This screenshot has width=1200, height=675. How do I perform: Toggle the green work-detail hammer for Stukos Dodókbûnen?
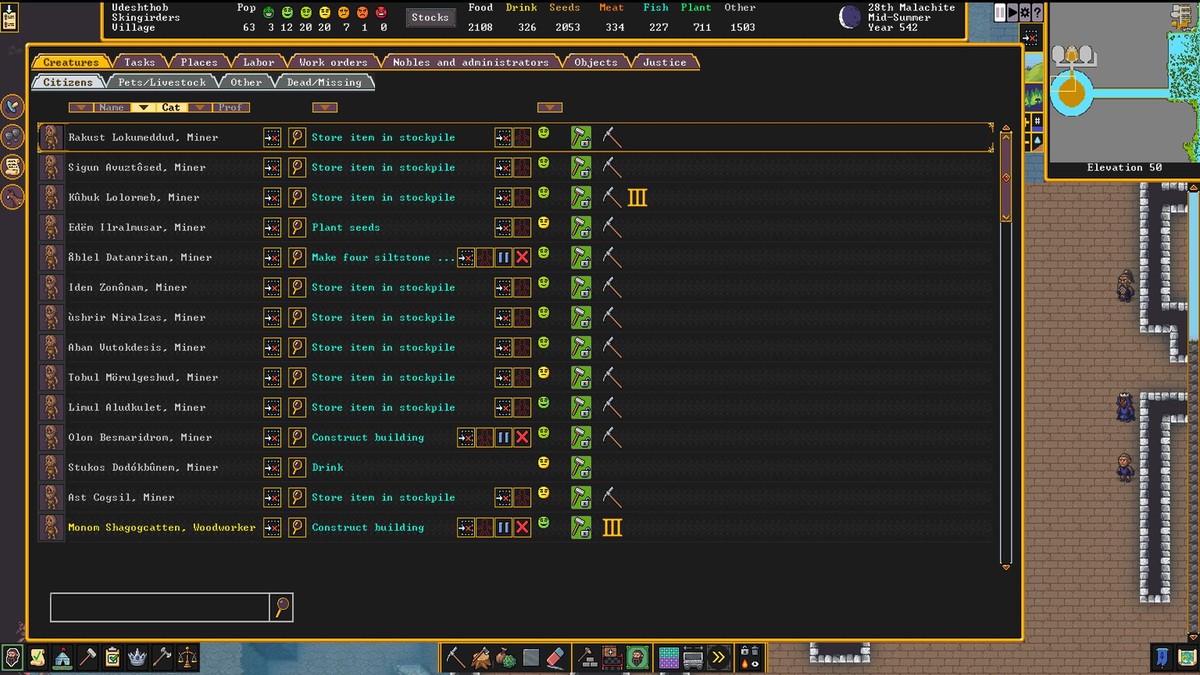581,467
